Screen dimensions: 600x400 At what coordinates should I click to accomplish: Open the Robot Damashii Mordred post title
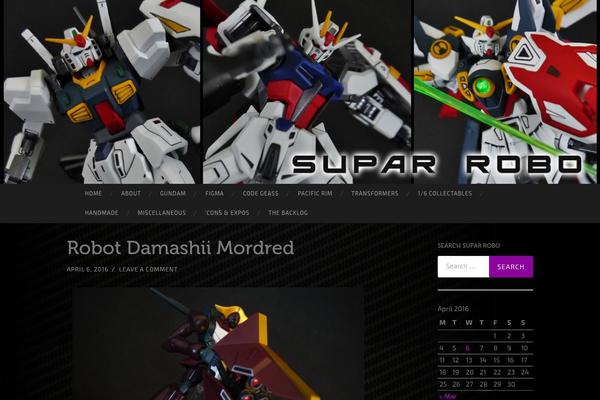(x=180, y=248)
